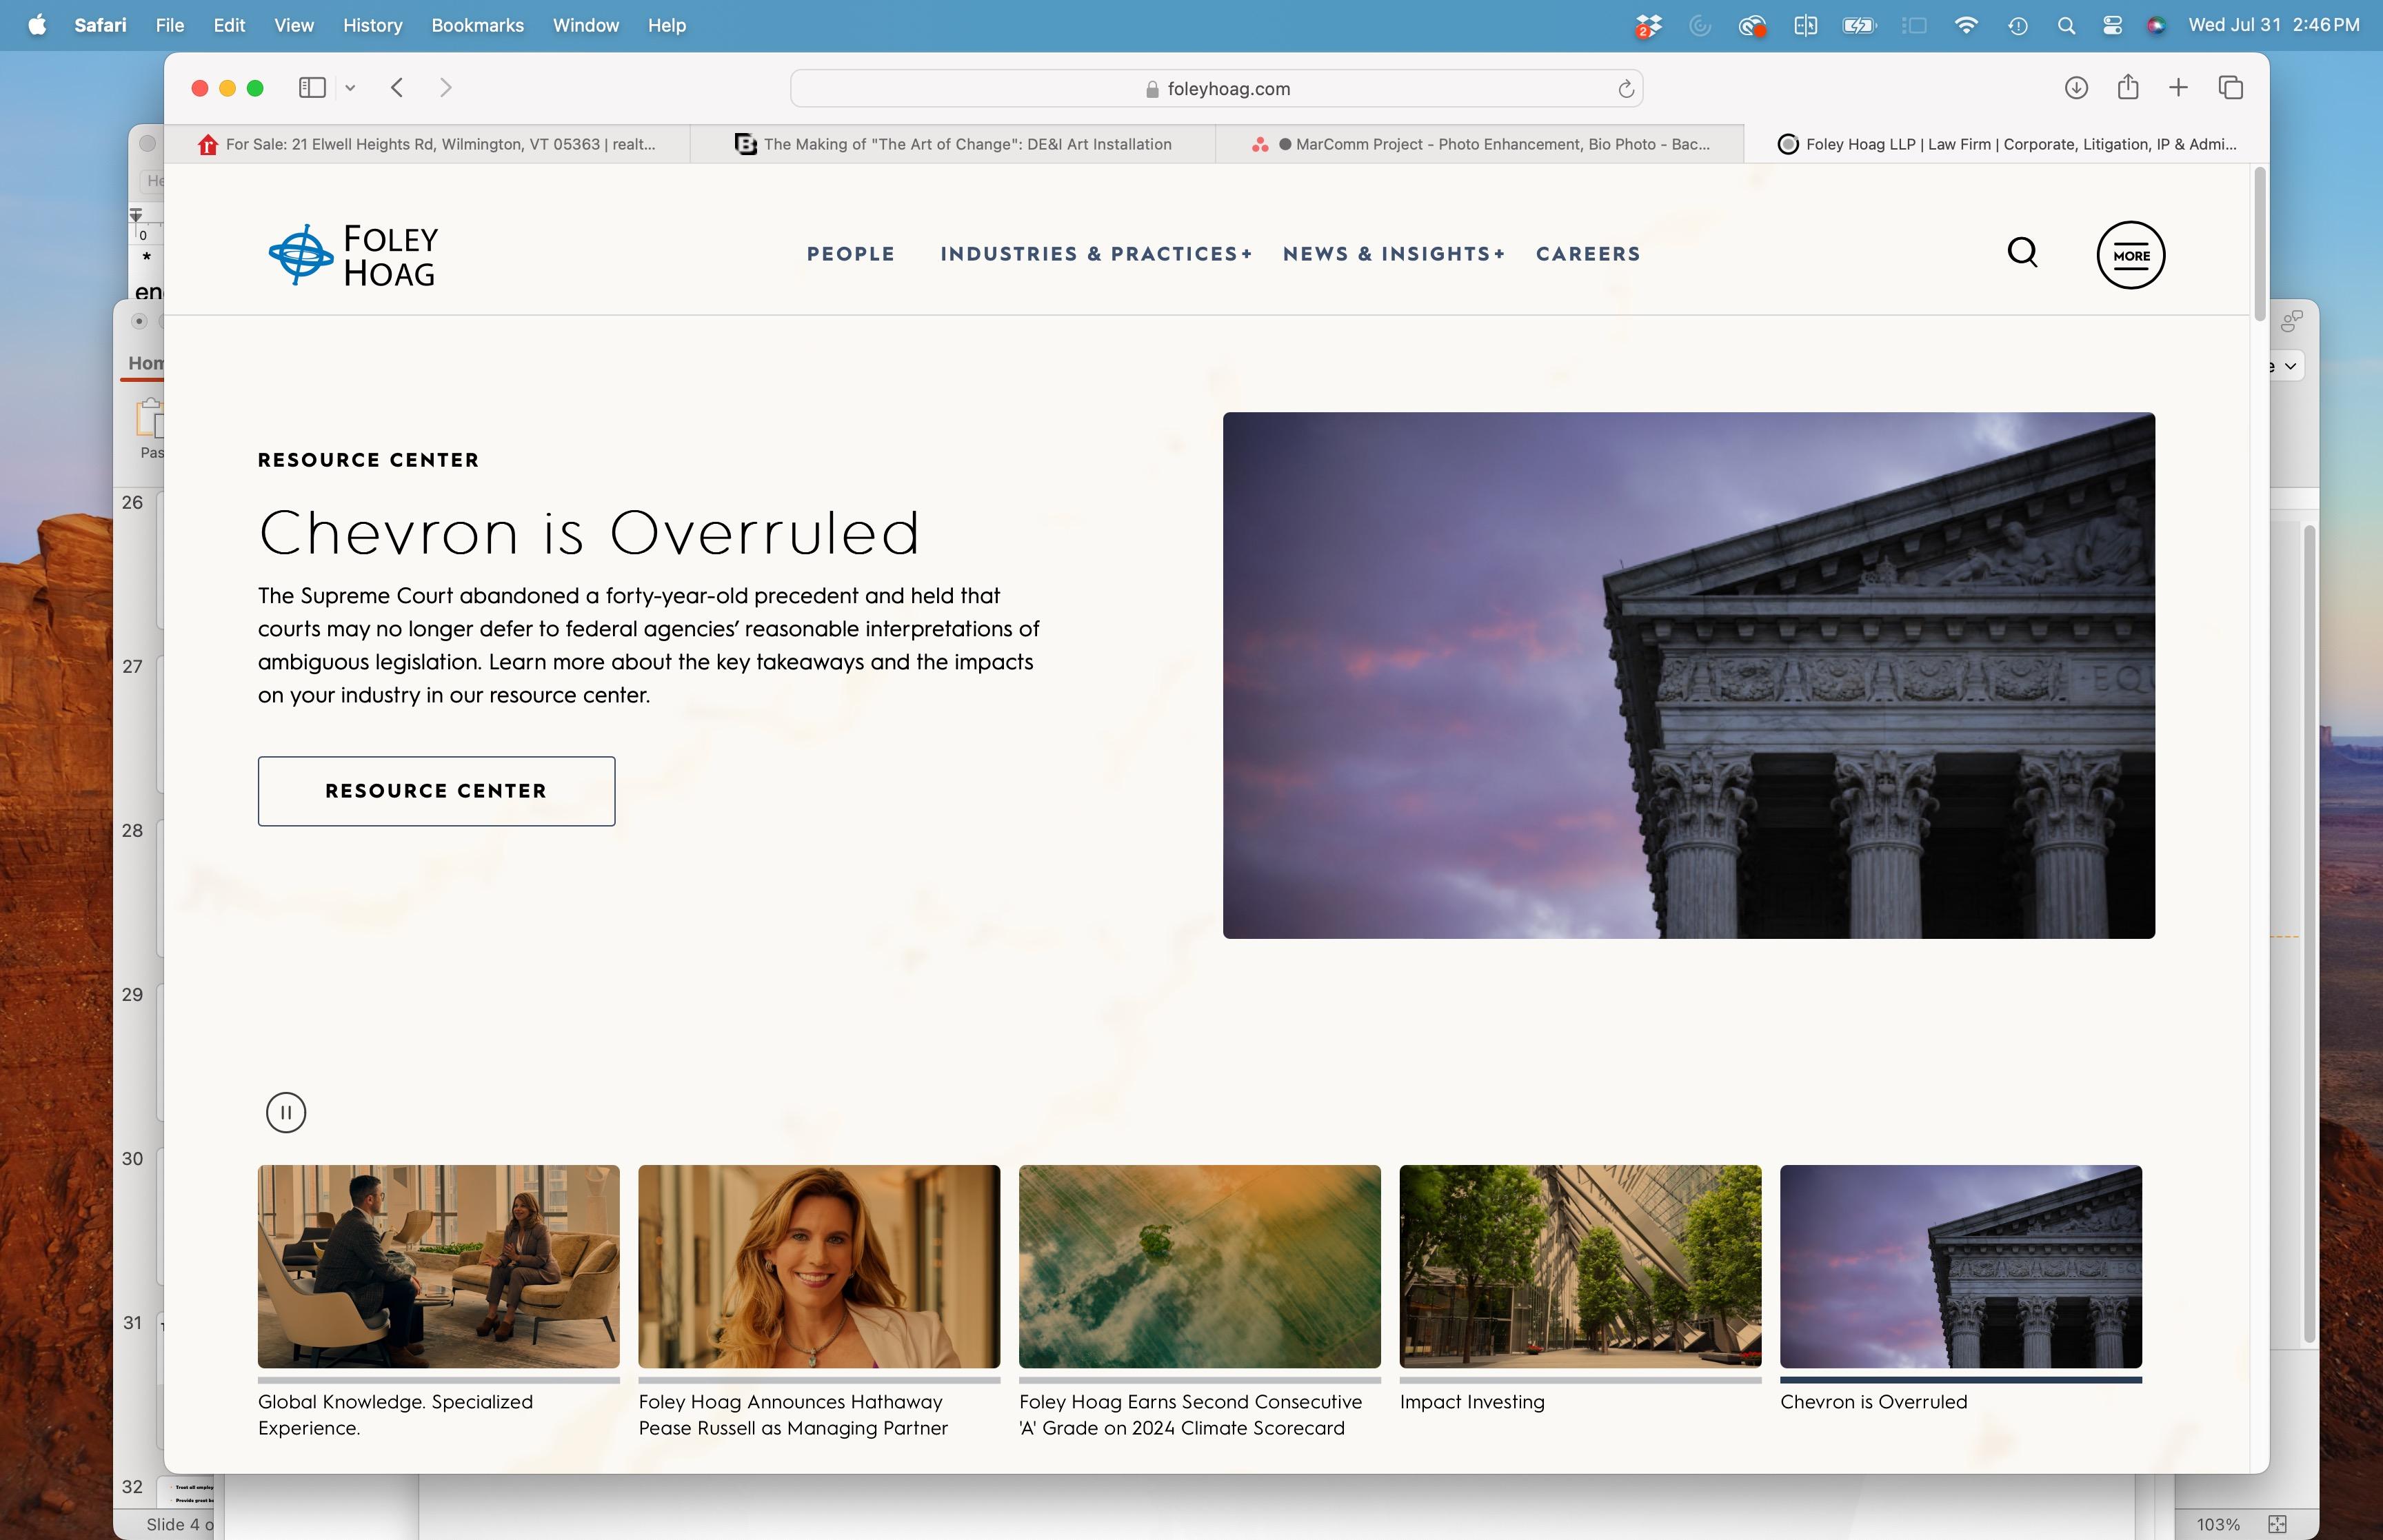Image resolution: width=2383 pixels, height=1540 pixels.
Task: Open the History menu
Action: click(372, 25)
